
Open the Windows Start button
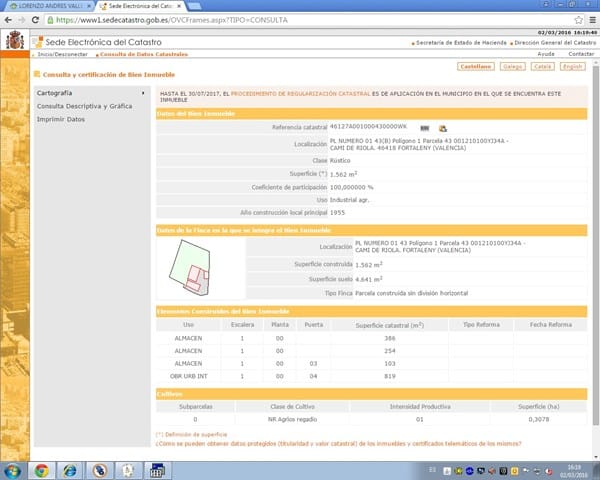(x=12, y=470)
